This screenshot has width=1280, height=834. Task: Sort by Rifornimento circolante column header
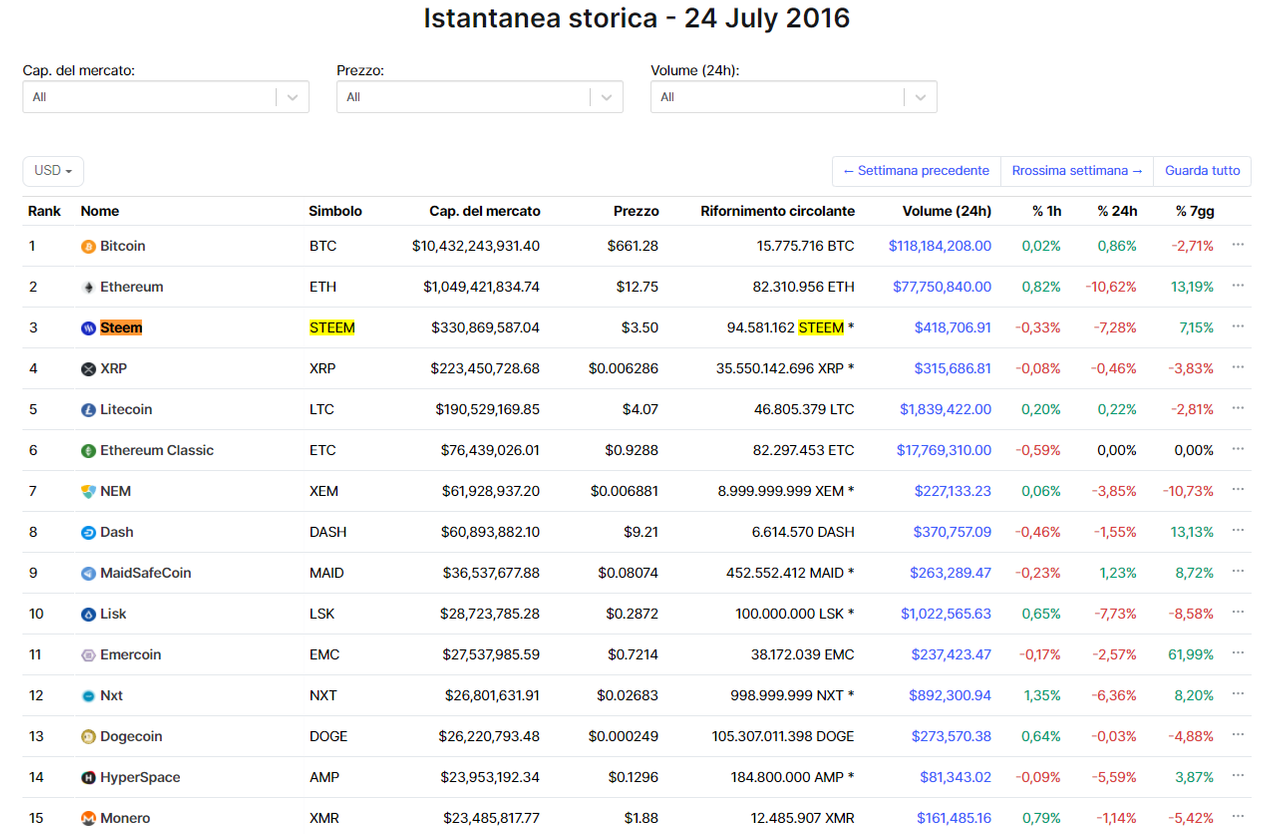(778, 211)
